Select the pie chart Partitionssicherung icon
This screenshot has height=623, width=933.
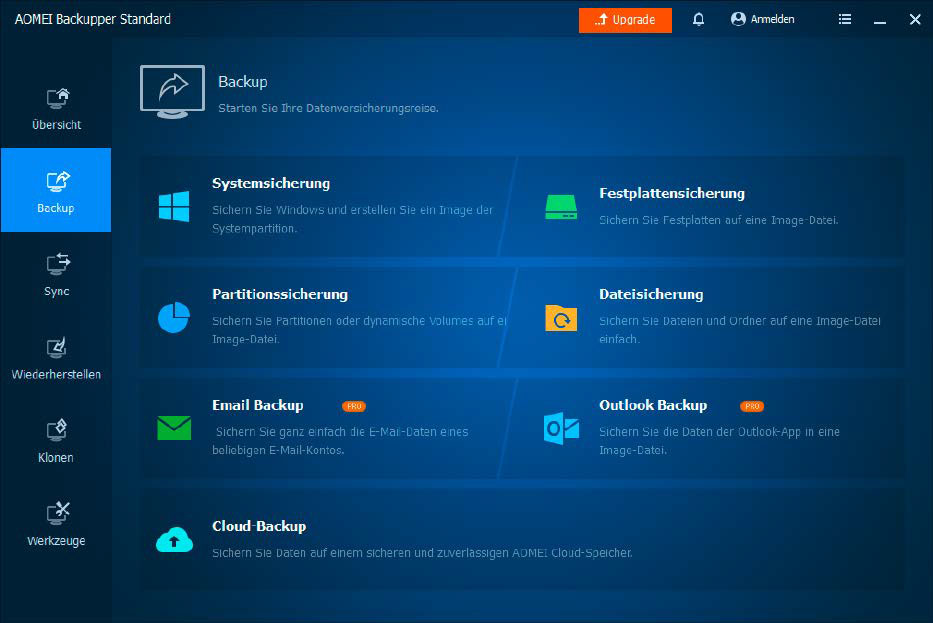coord(173,317)
